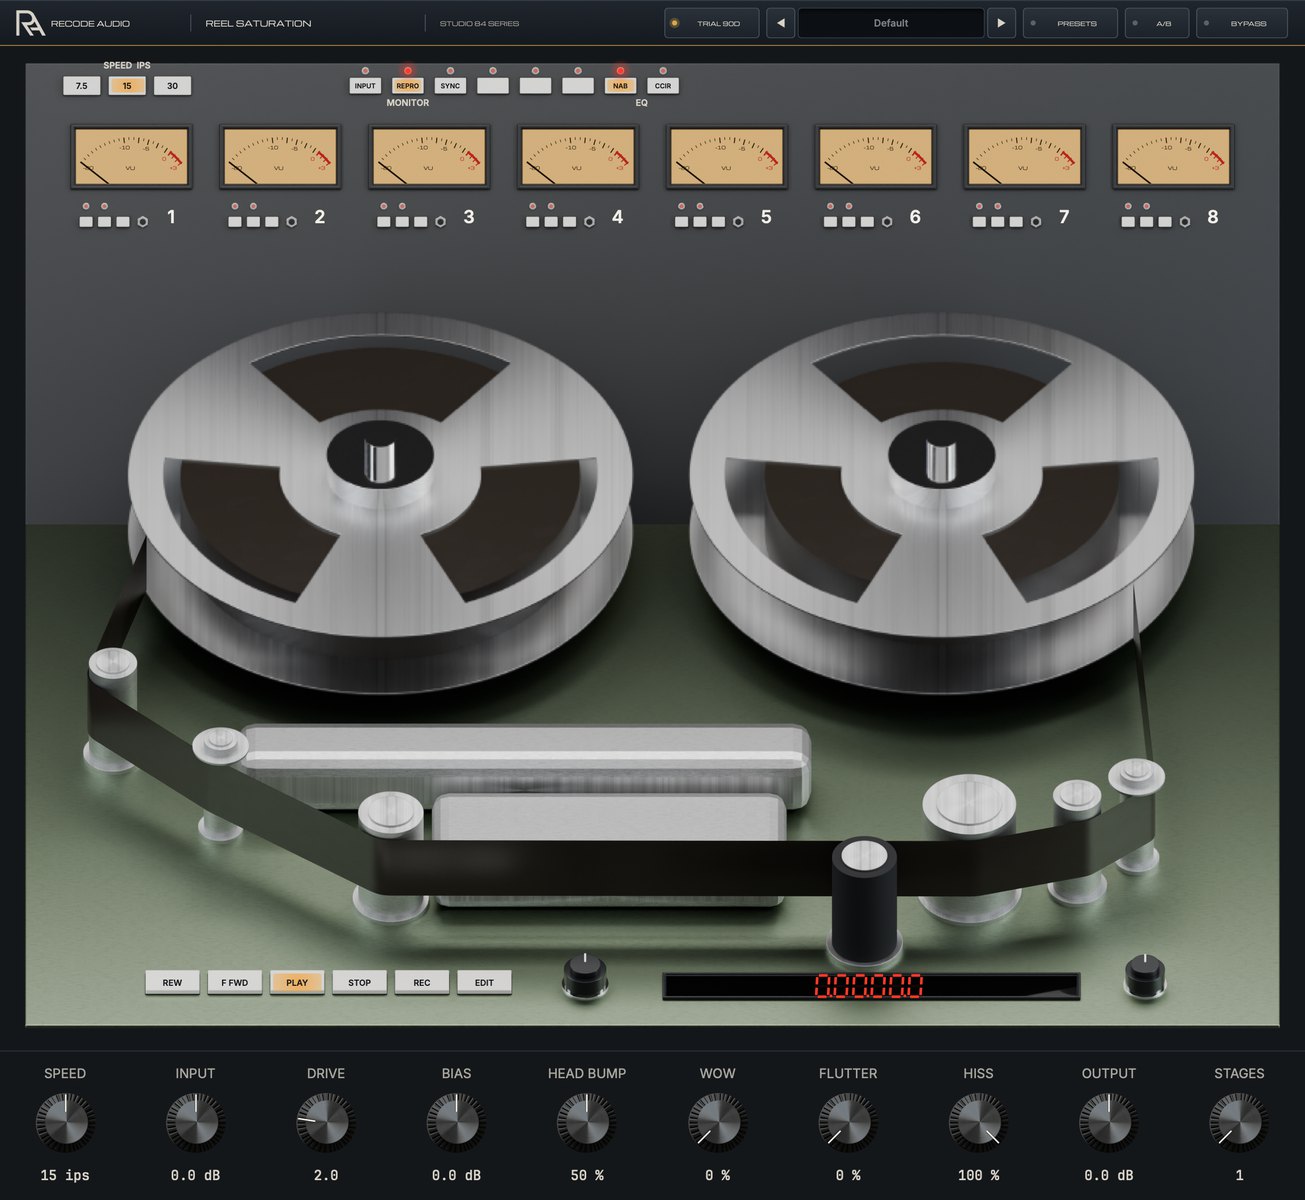Click the Stages value 1
The height and width of the screenshot is (1200, 1305).
point(1239,1175)
